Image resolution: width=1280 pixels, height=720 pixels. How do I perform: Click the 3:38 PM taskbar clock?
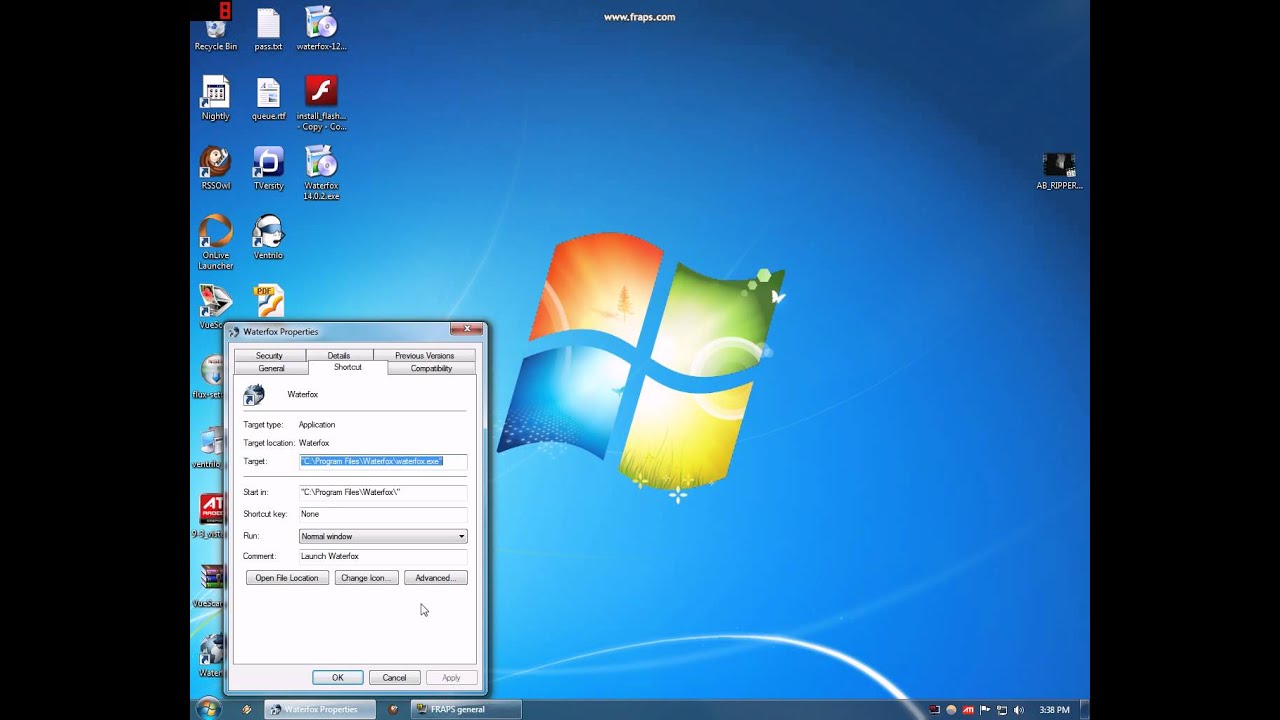1054,710
